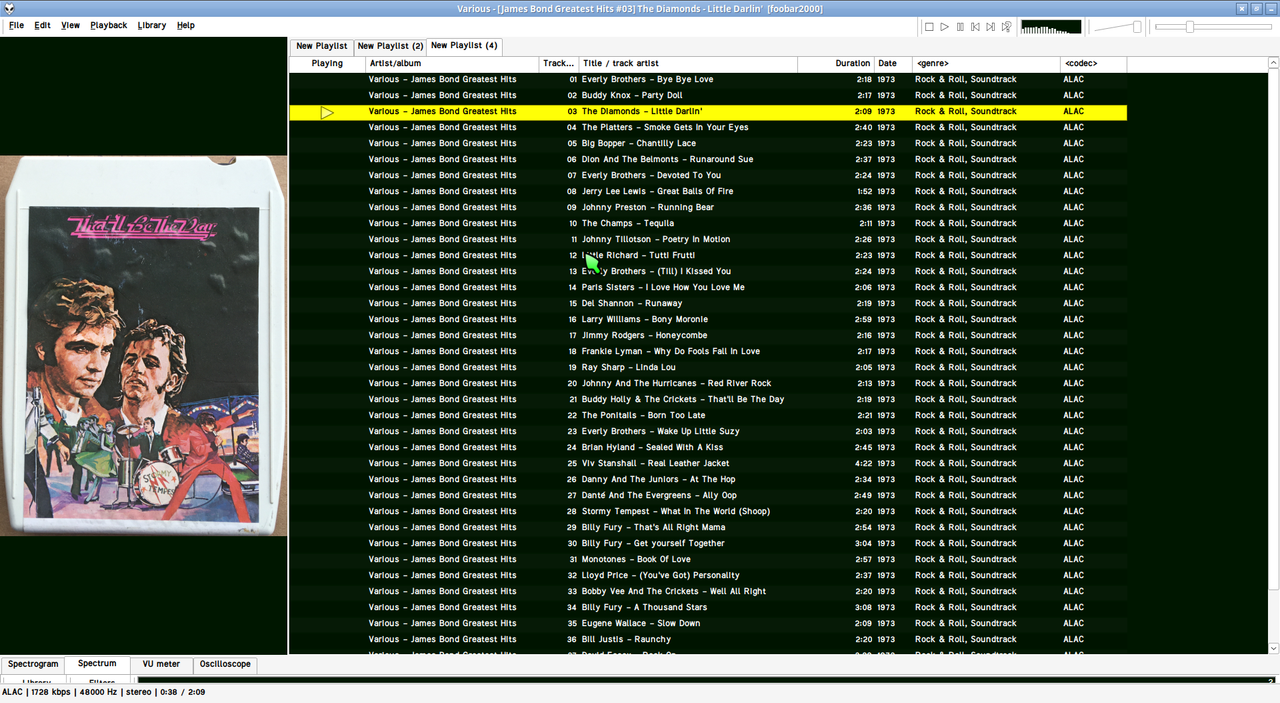The height and width of the screenshot is (703, 1280).
Task: Open the Spectrum tab
Action: point(97,664)
